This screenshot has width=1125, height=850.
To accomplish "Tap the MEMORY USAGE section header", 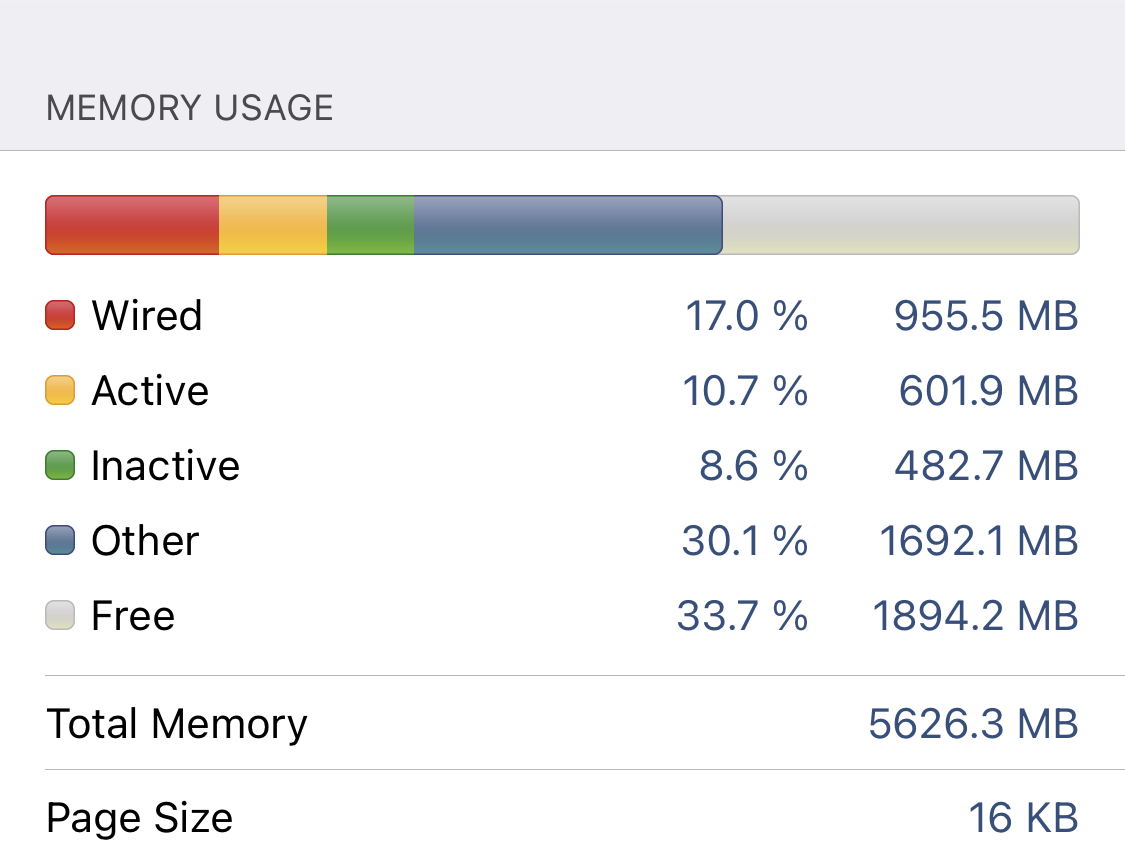I will point(190,107).
